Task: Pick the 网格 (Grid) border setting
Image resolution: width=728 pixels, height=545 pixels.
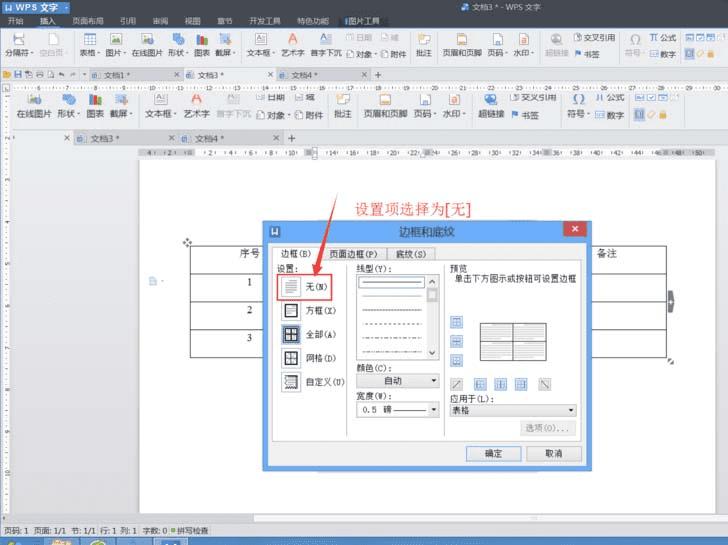Action: pyautogui.click(x=304, y=358)
